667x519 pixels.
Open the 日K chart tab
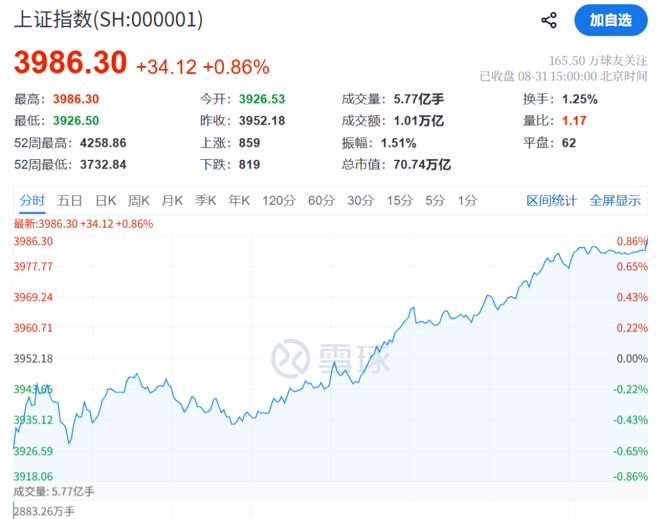(x=105, y=200)
